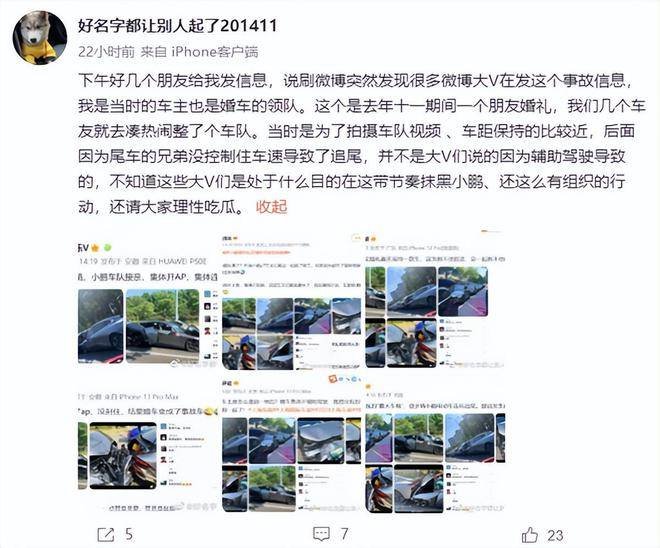Viewport: 660px width, 548px height.
Task: Open the bottom-middle screenshot thumbnail
Action: [x=291, y=444]
